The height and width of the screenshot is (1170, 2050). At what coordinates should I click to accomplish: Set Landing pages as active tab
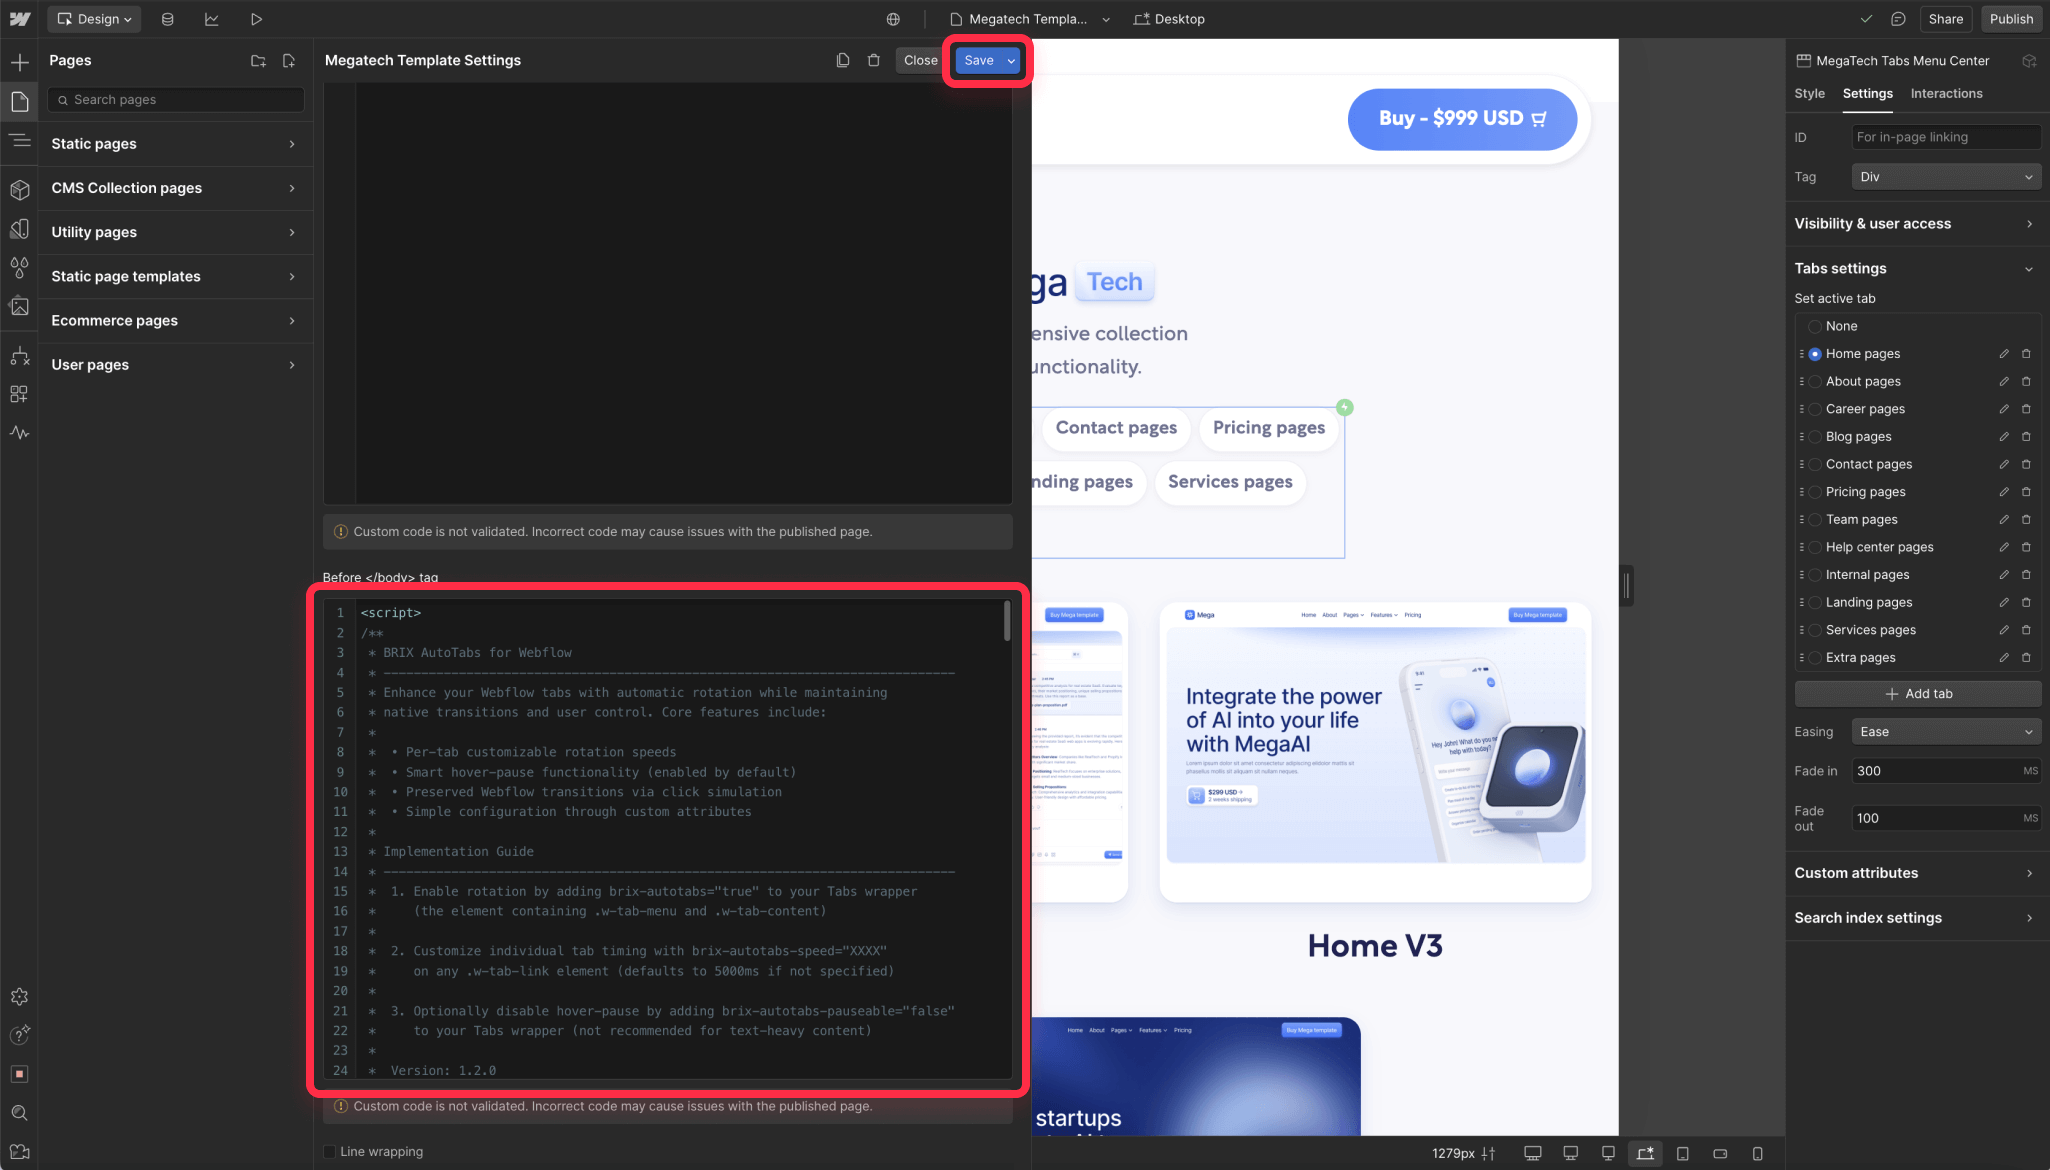(1815, 603)
